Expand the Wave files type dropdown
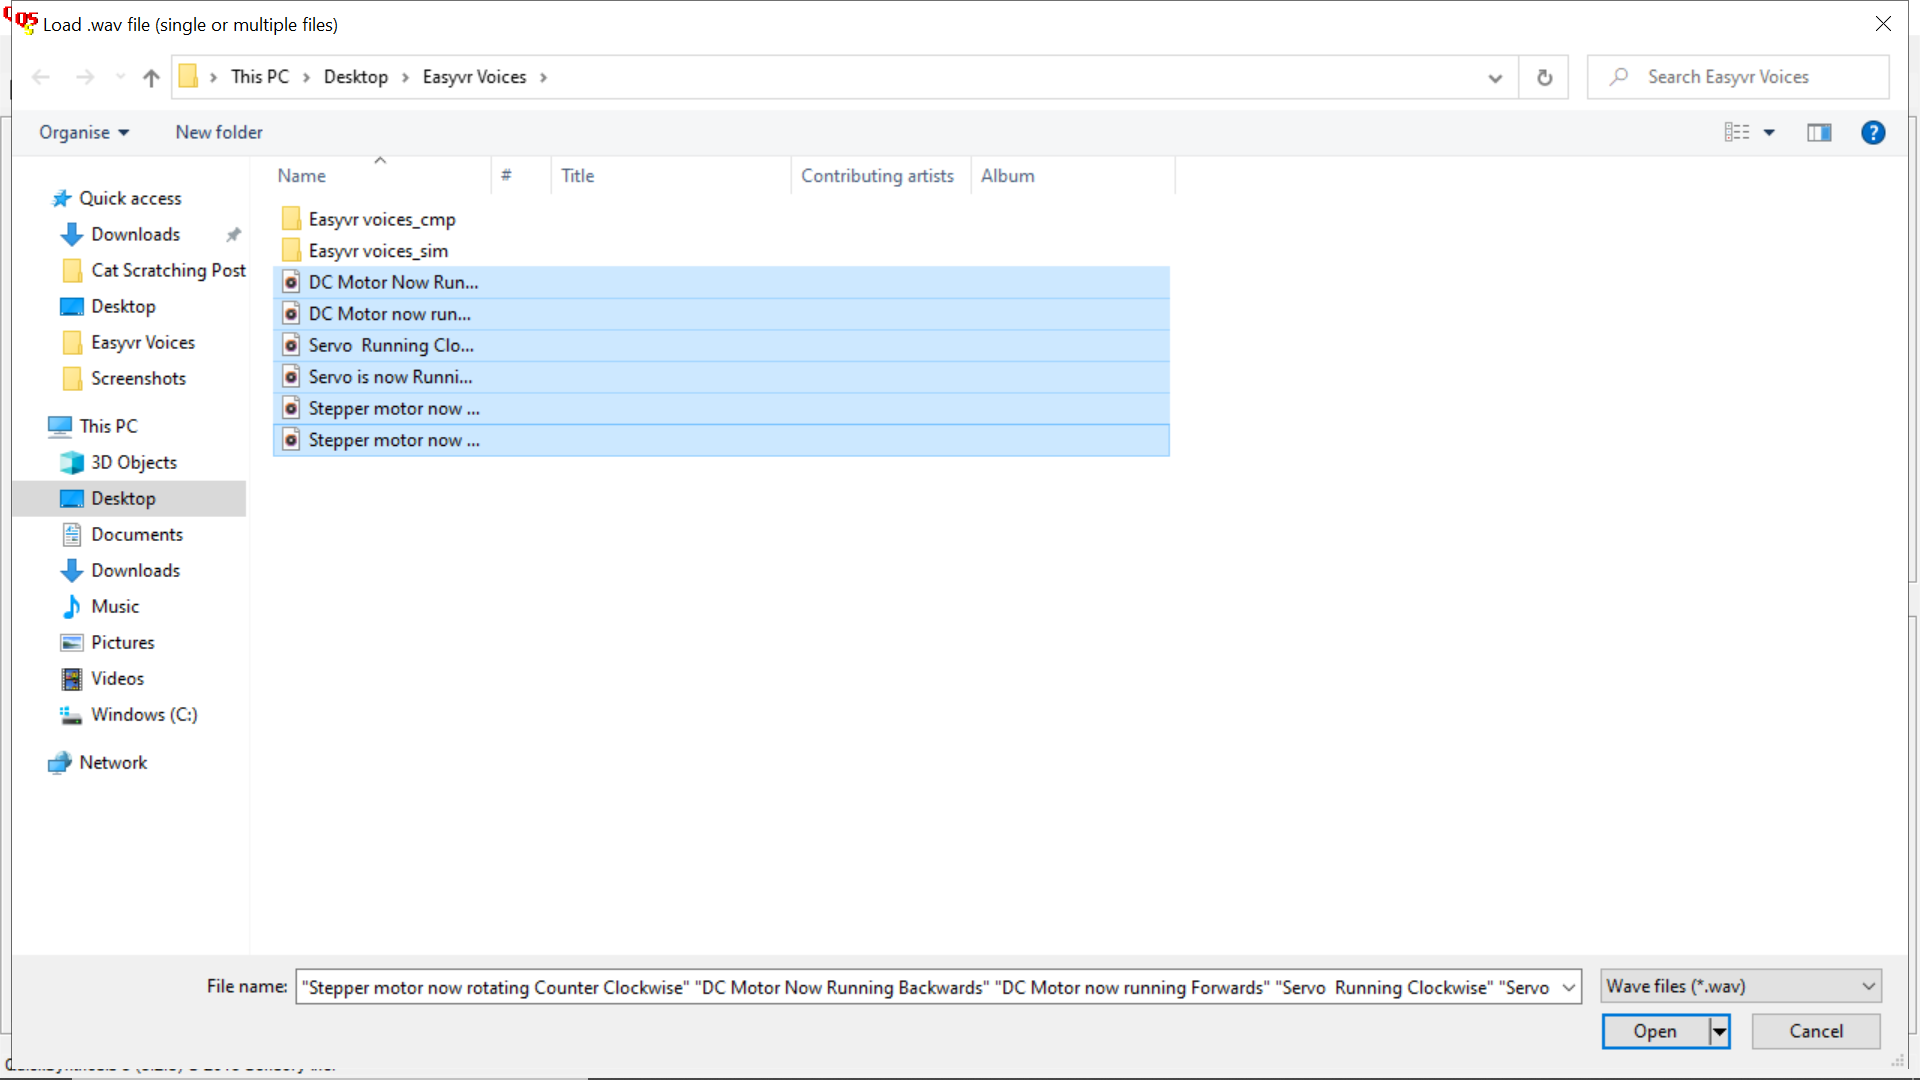Viewport: 1920px width, 1080px height. [1867, 986]
